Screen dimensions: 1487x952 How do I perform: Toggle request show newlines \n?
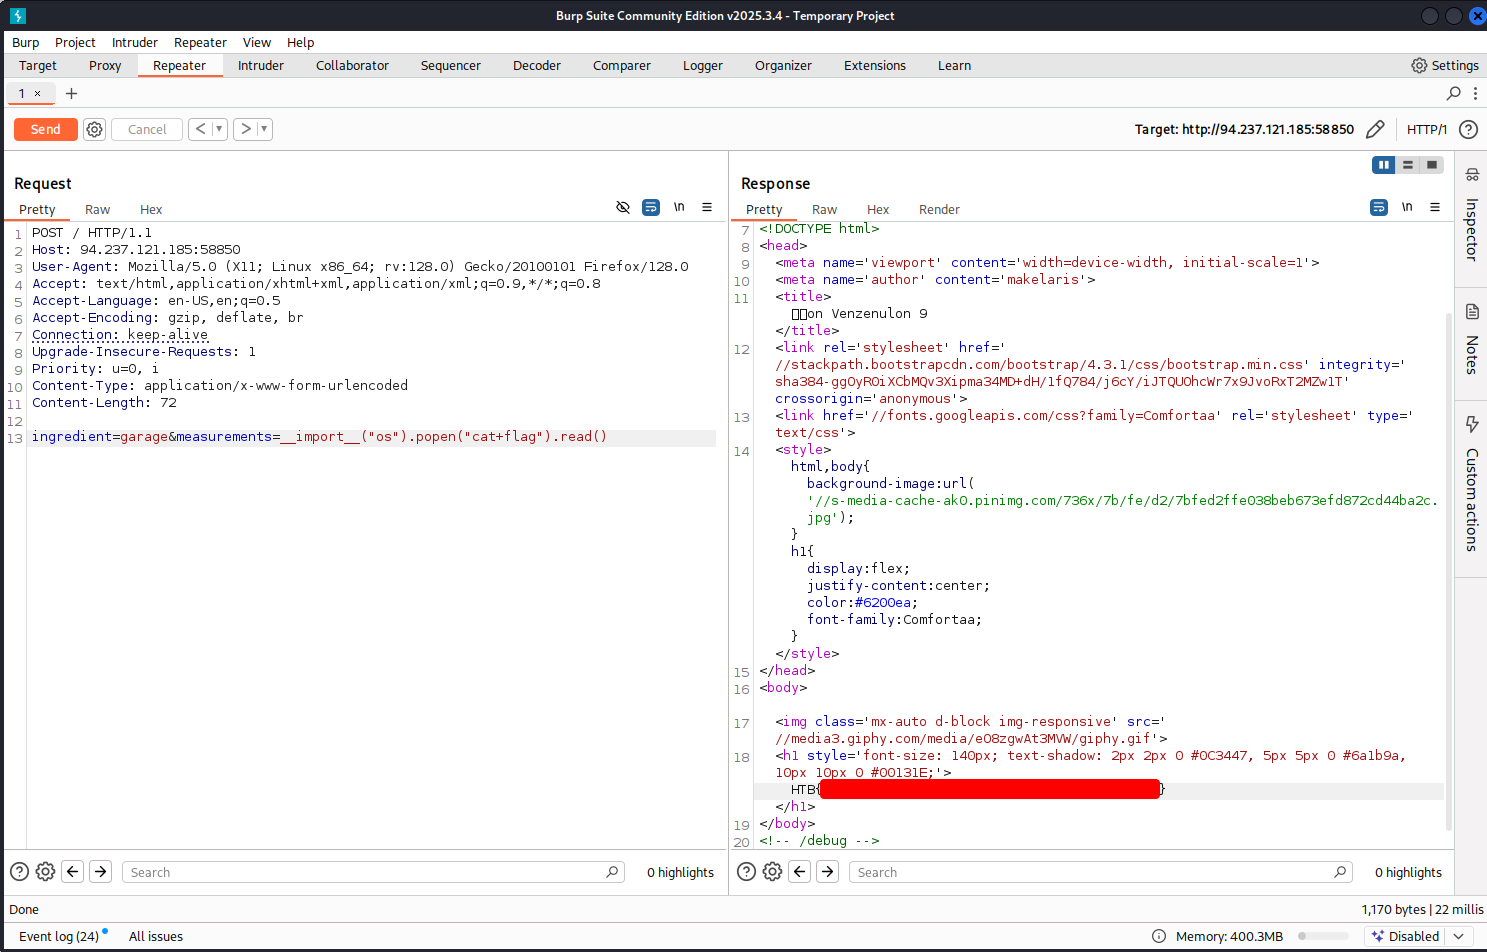point(679,207)
